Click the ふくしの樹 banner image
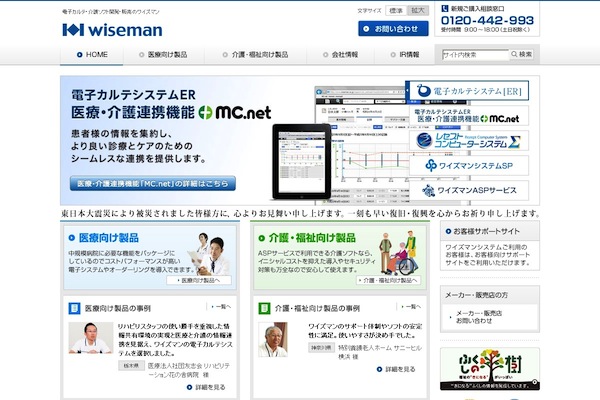Image resolution: width=600 pixels, height=400 pixels. [x=490, y=369]
